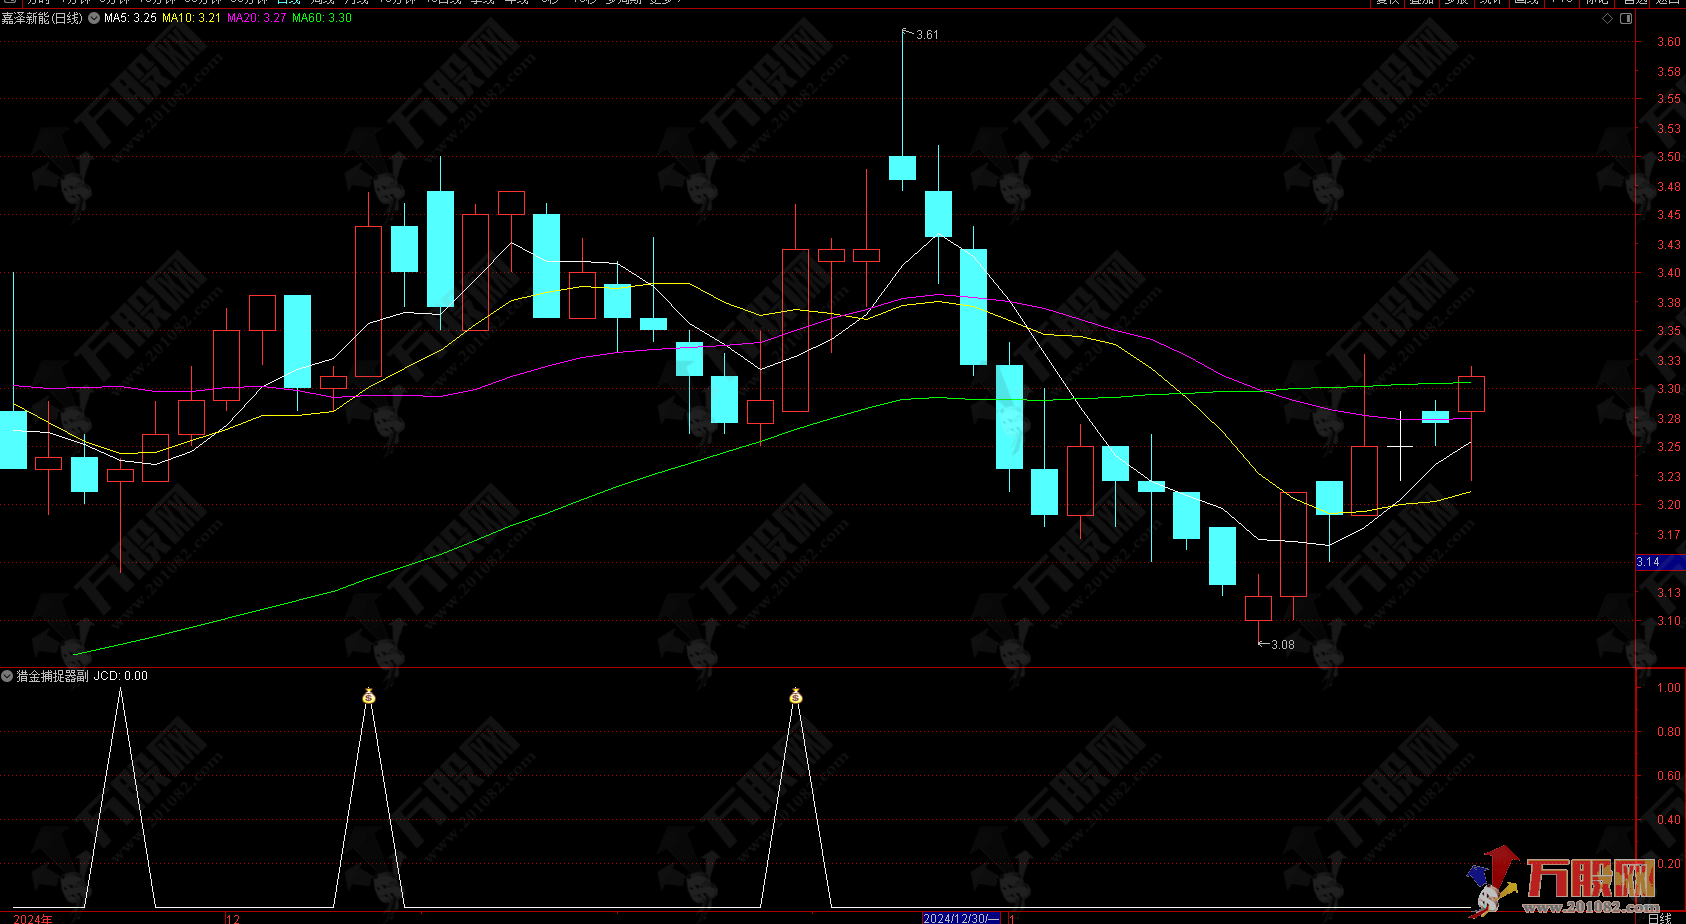
Task: Click the 3.30 price axis label
Action: 1668,389
